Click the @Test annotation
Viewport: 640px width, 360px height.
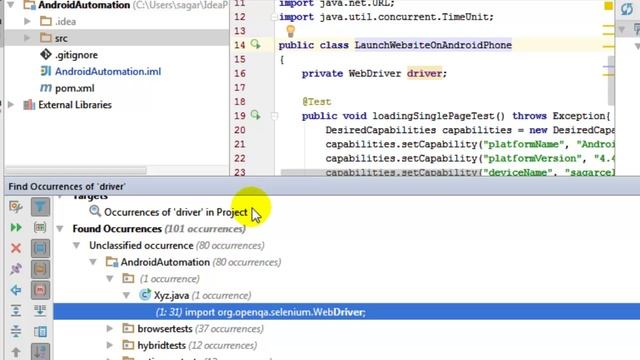317,102
